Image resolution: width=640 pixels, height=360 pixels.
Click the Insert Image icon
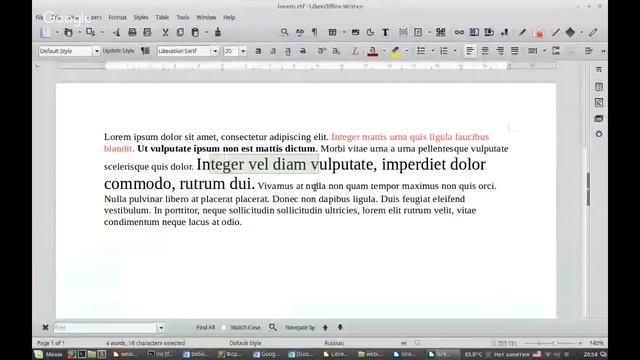click(355, 32)
